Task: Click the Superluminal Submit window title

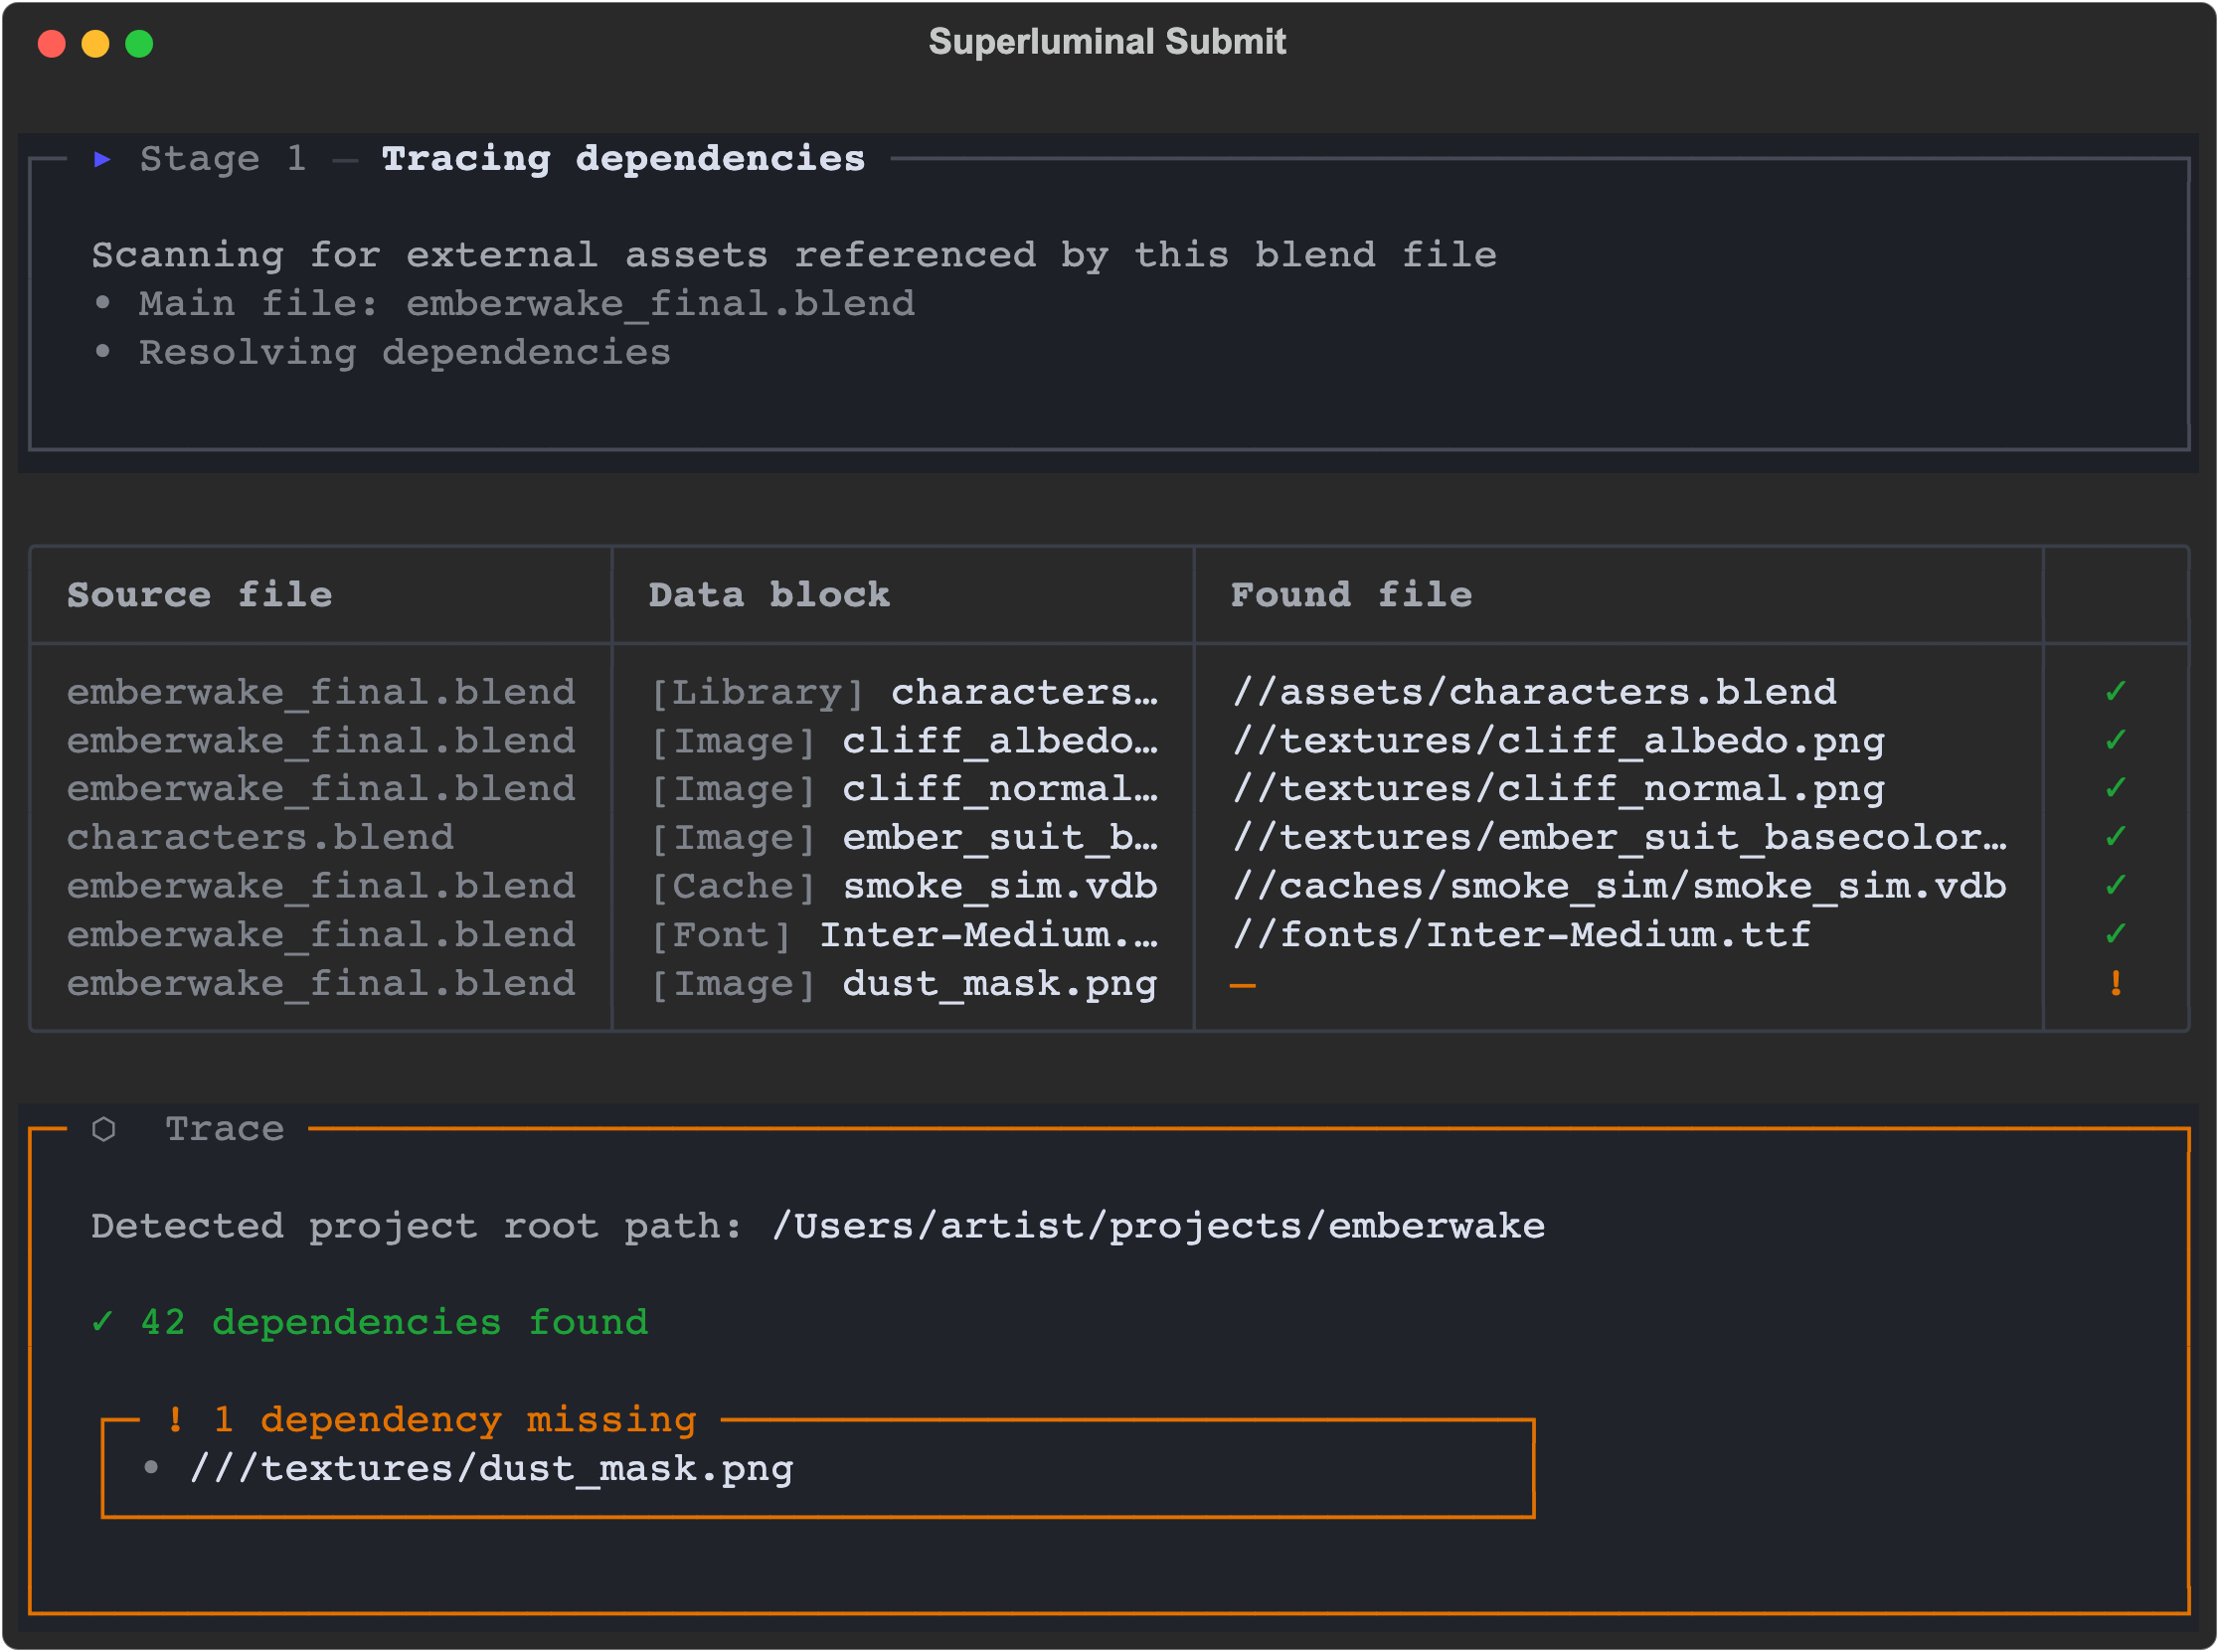Action: pyautogui.click(x=1107, y=42)
